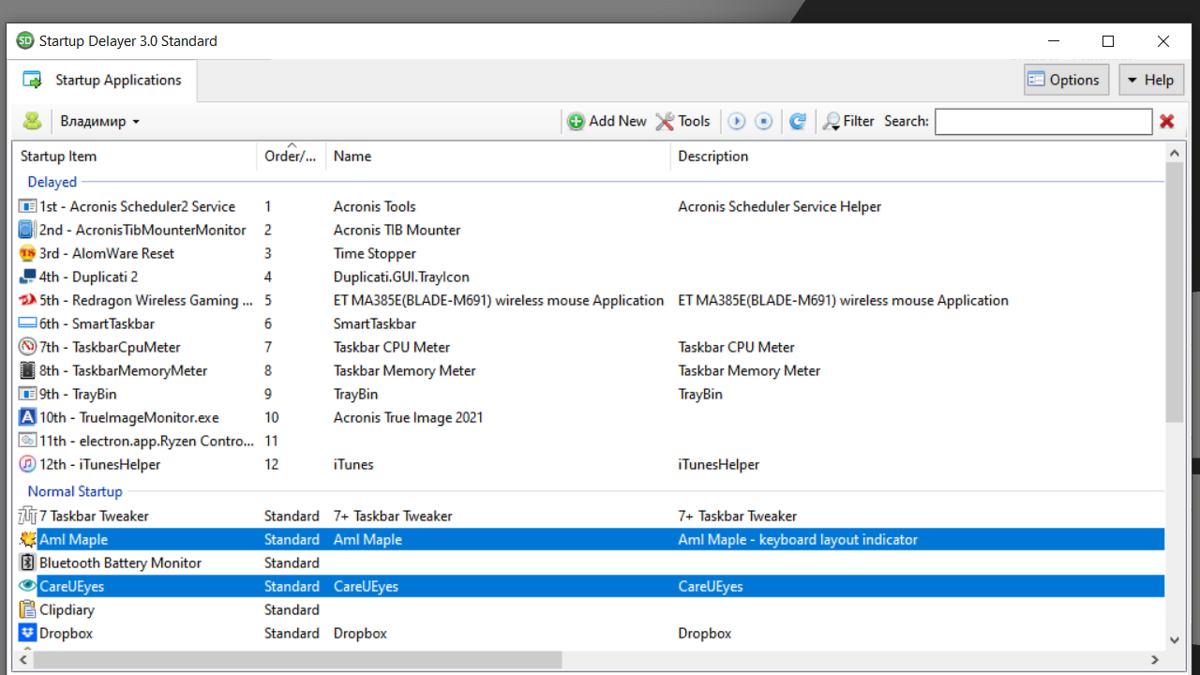Click the green user icon in toolbar
The width and height of the screenshot is (1200, 675).
pos(33,121)
